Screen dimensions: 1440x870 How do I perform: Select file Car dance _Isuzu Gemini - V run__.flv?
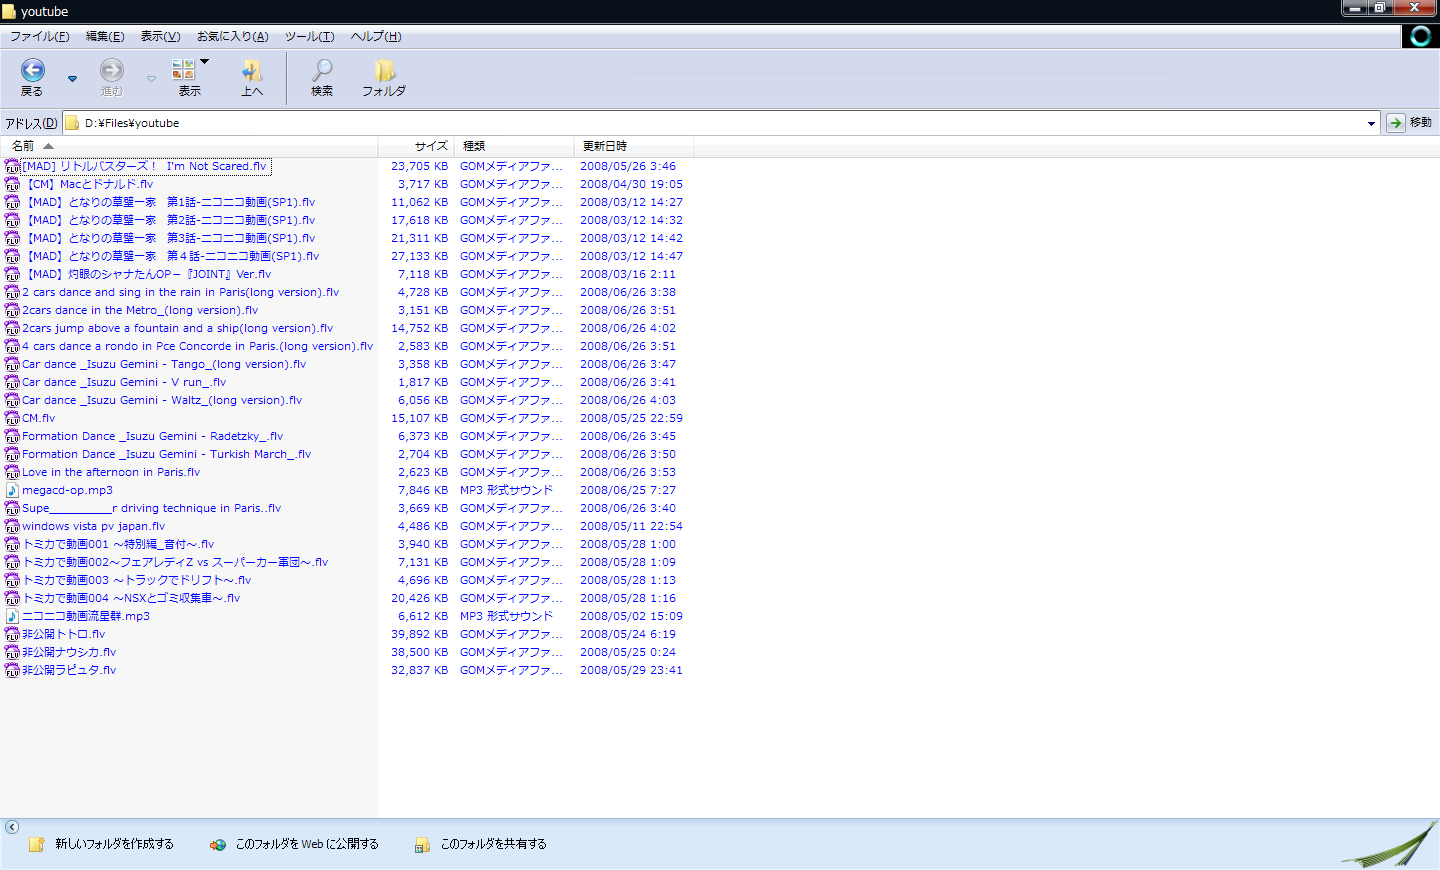pyautogui.click(x=124, y=382)
